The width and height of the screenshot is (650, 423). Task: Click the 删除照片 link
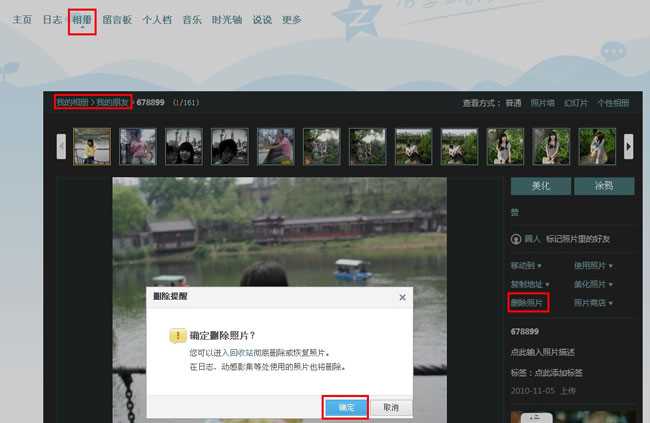click(527, 302)
